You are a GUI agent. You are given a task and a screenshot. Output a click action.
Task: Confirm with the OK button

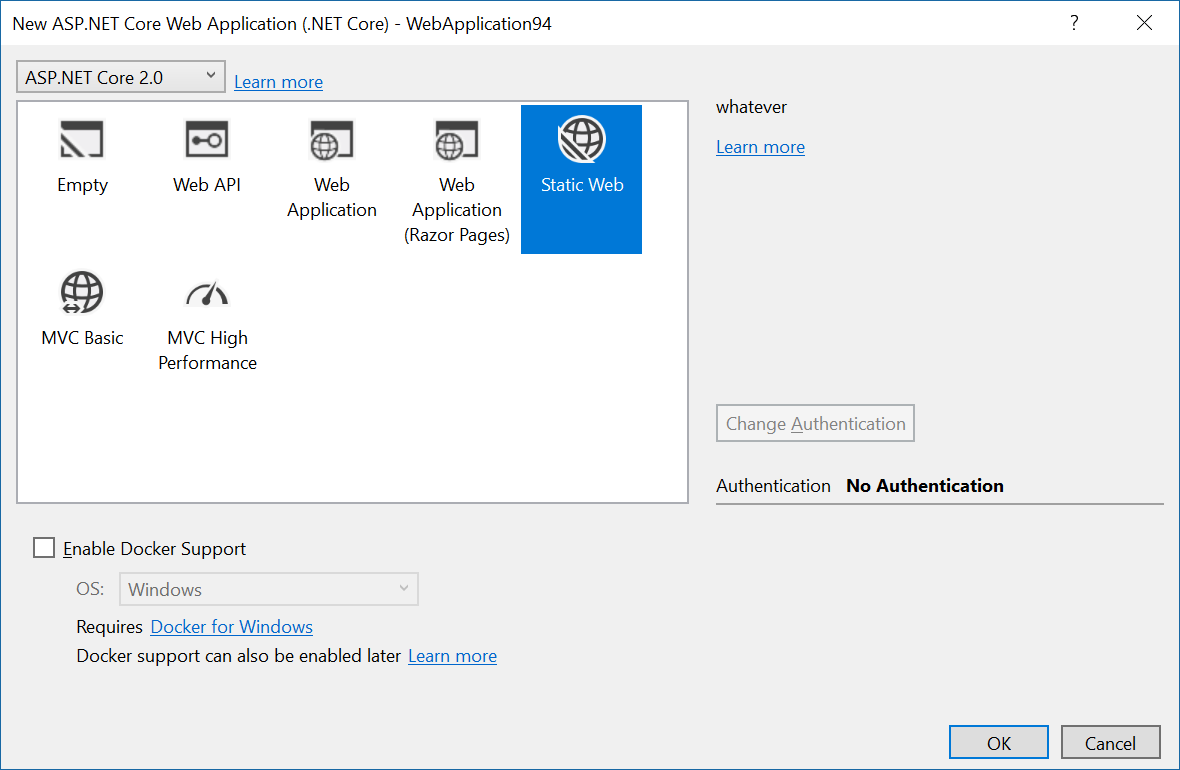click(x=999, y=742)
